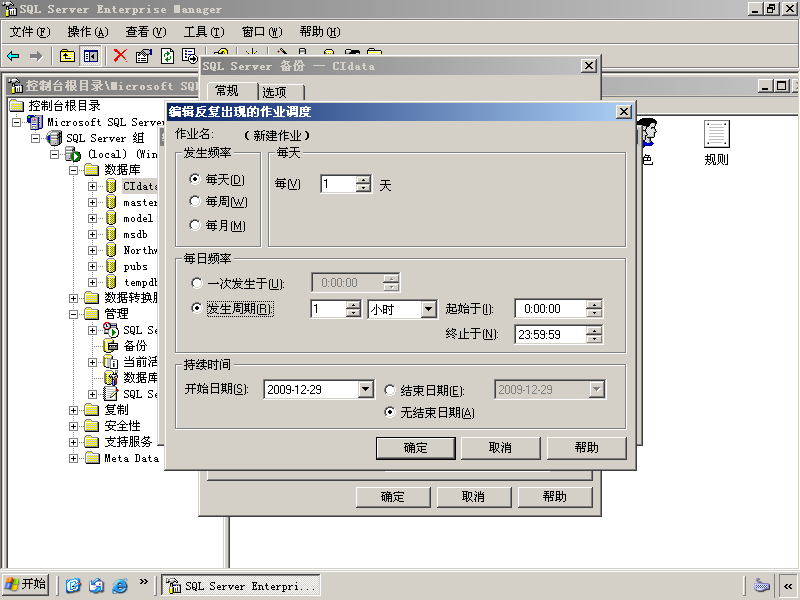Click the Internet Explorer quick launch icon
800x600 pixels.
tap(119, 585)
